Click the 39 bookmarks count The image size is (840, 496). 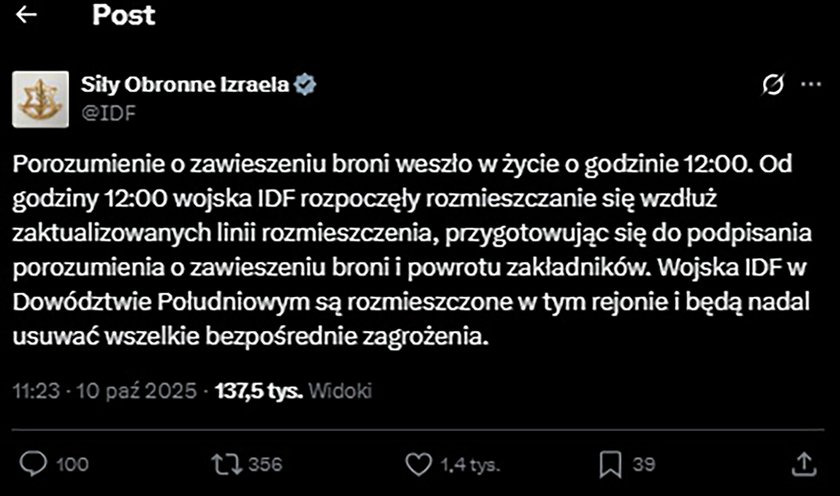[x=644, y=464]
